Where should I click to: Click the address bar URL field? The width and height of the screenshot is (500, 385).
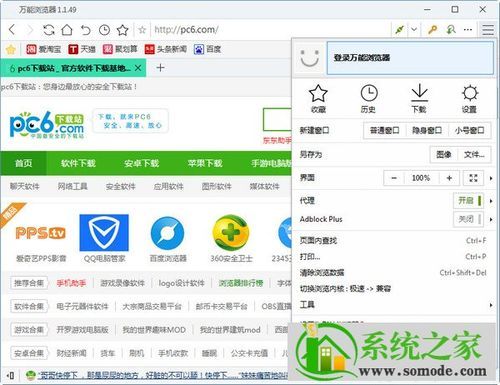270,30
